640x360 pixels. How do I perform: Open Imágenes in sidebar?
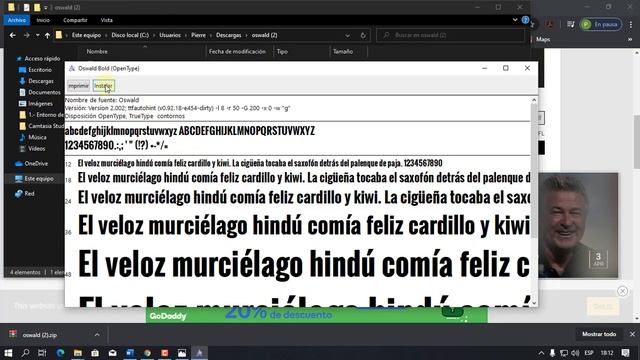[x=40, y=104]
